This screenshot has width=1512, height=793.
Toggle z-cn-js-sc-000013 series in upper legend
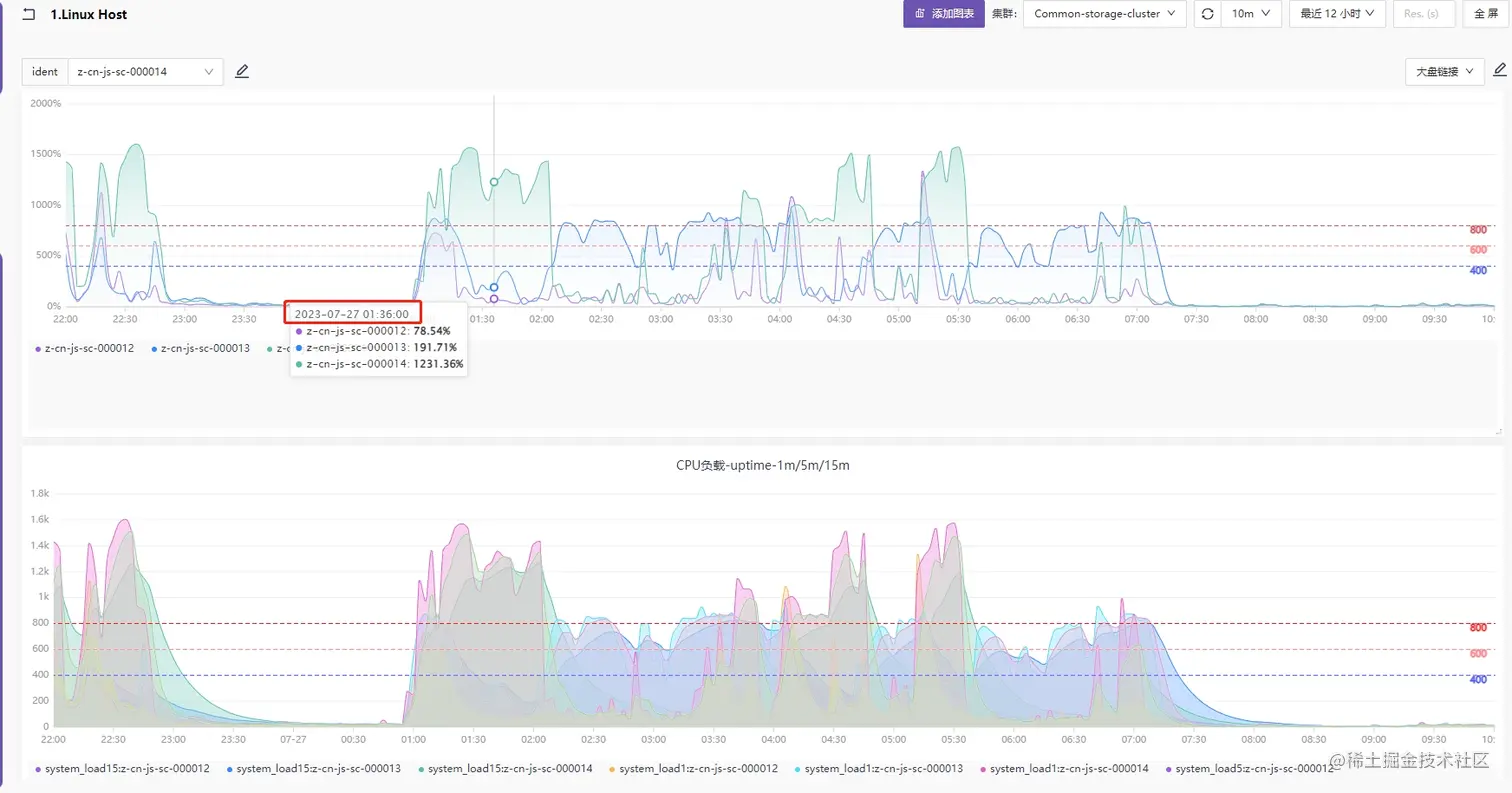click(200, 348)
